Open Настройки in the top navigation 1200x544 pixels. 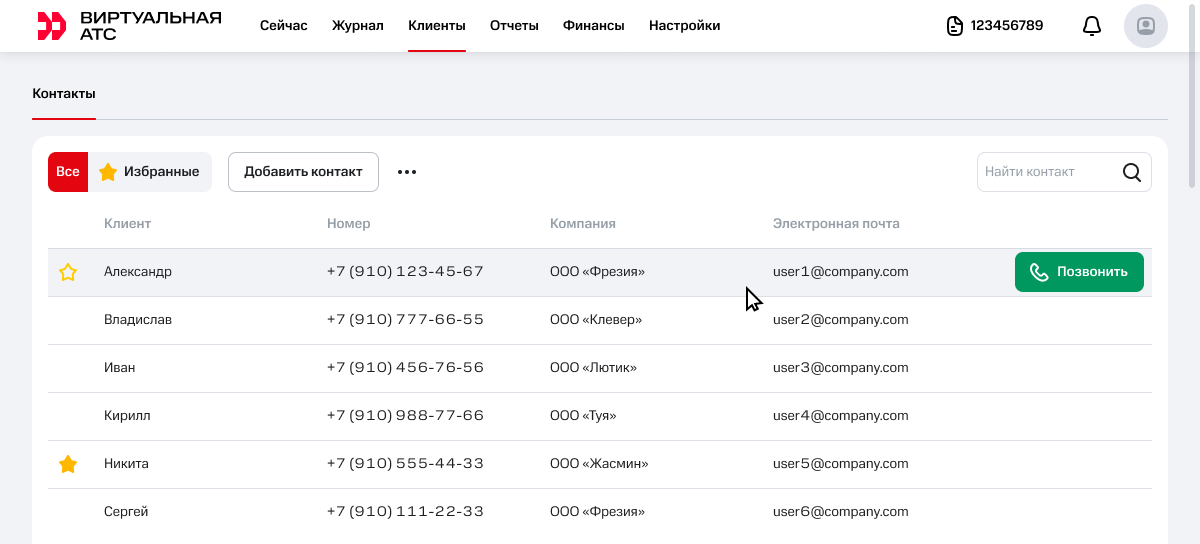[684, 26]
